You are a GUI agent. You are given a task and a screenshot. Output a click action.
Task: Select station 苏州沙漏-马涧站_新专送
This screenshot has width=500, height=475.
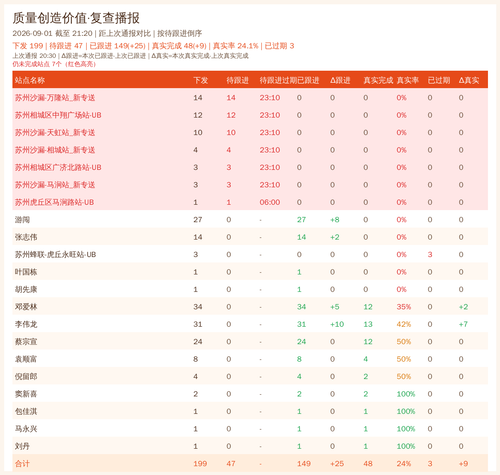[x=55, y=185]
